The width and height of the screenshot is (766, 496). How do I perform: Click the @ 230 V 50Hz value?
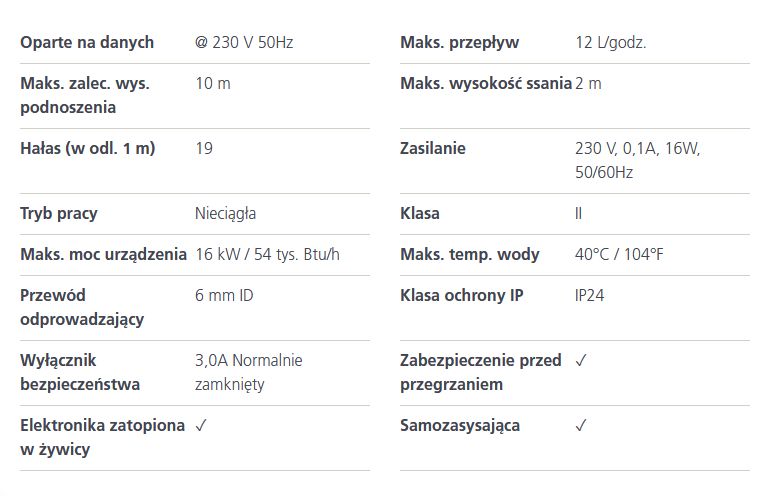[244, 43]
